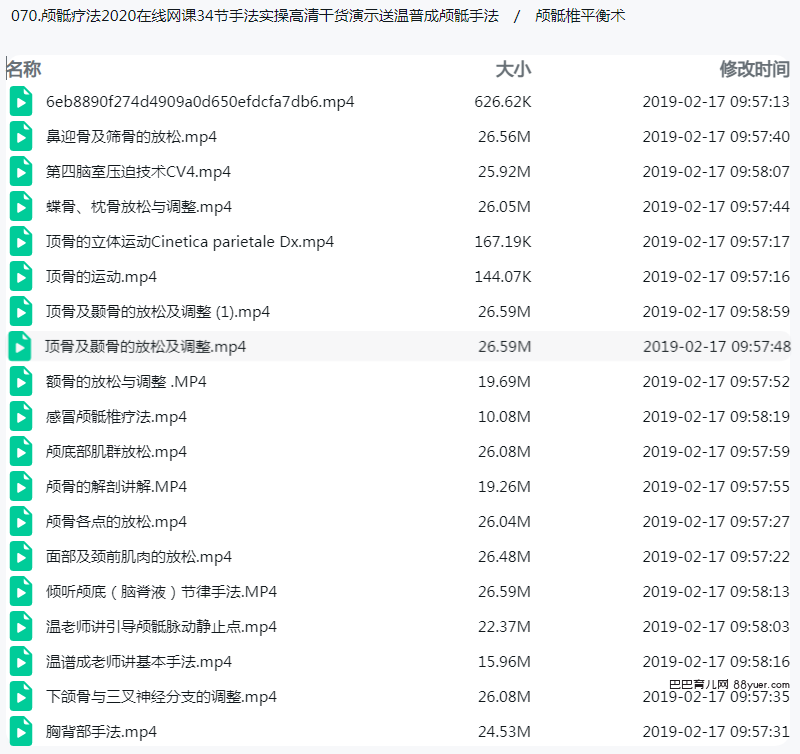Select the file icon for 第四脑室压迫技术CV4.mp4

(x=21, y=171)
